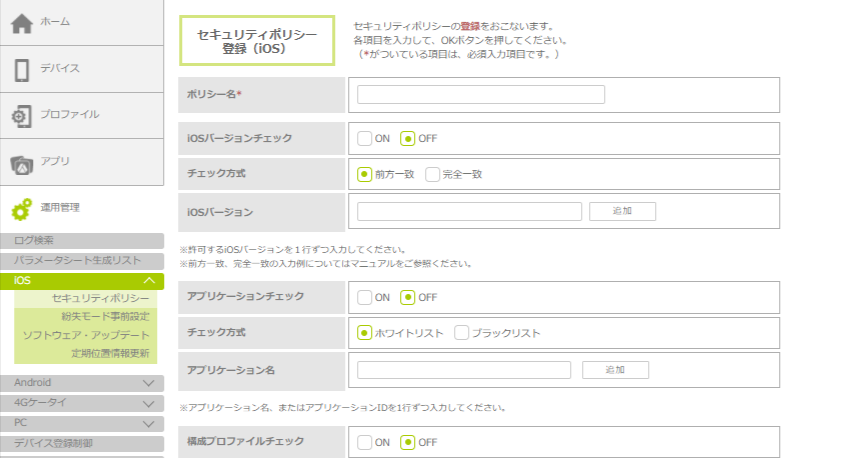Turn ON アプリケーションチェック
The width and height of the screenshot is (857, 458).
click(x=365, y=297)
